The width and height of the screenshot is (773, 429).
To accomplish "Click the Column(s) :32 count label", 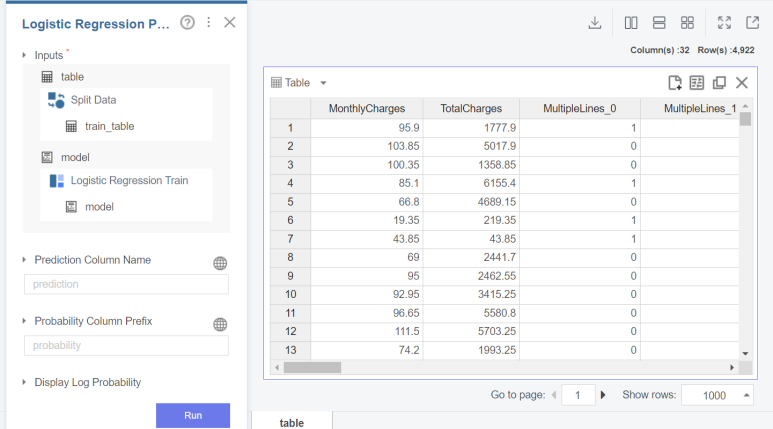I will pyautogui.click(x=660, y=50).
